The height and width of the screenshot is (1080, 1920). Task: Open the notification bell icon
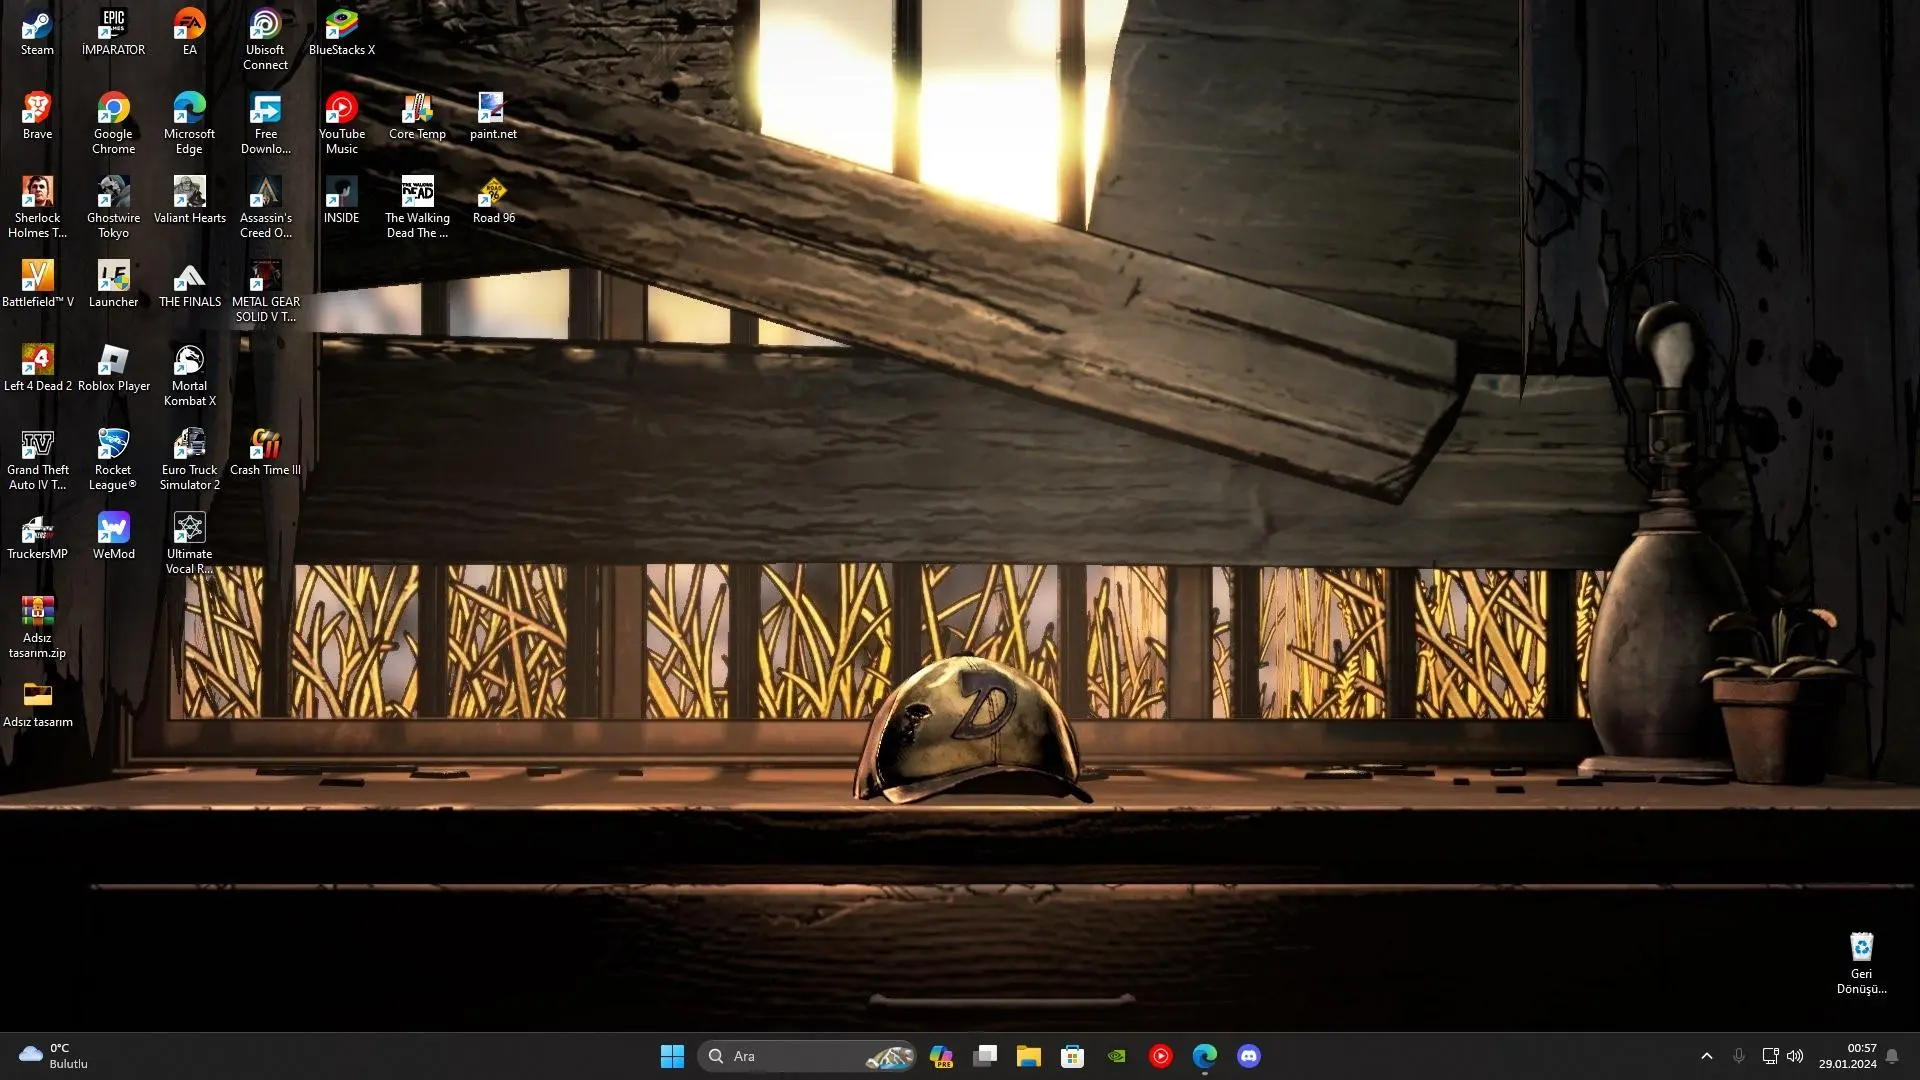[1892, 1056]
